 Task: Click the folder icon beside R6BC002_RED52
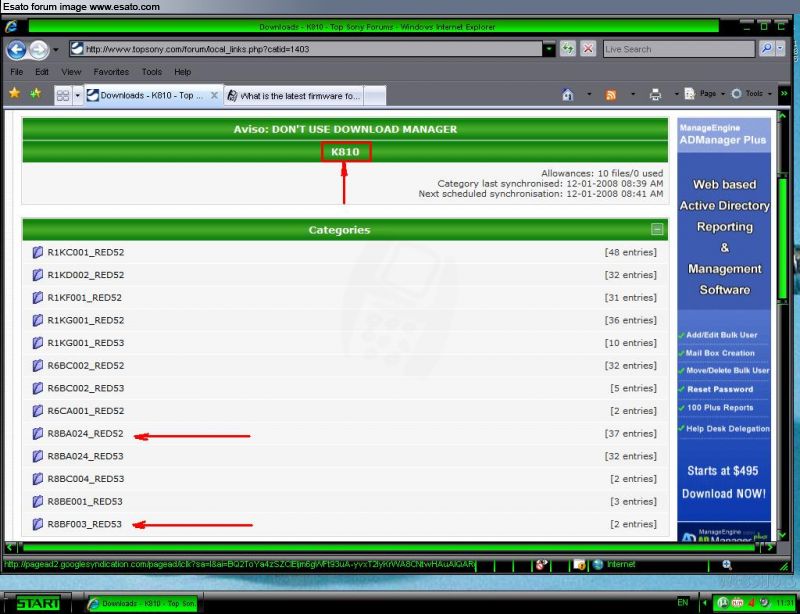click(37, 365)
